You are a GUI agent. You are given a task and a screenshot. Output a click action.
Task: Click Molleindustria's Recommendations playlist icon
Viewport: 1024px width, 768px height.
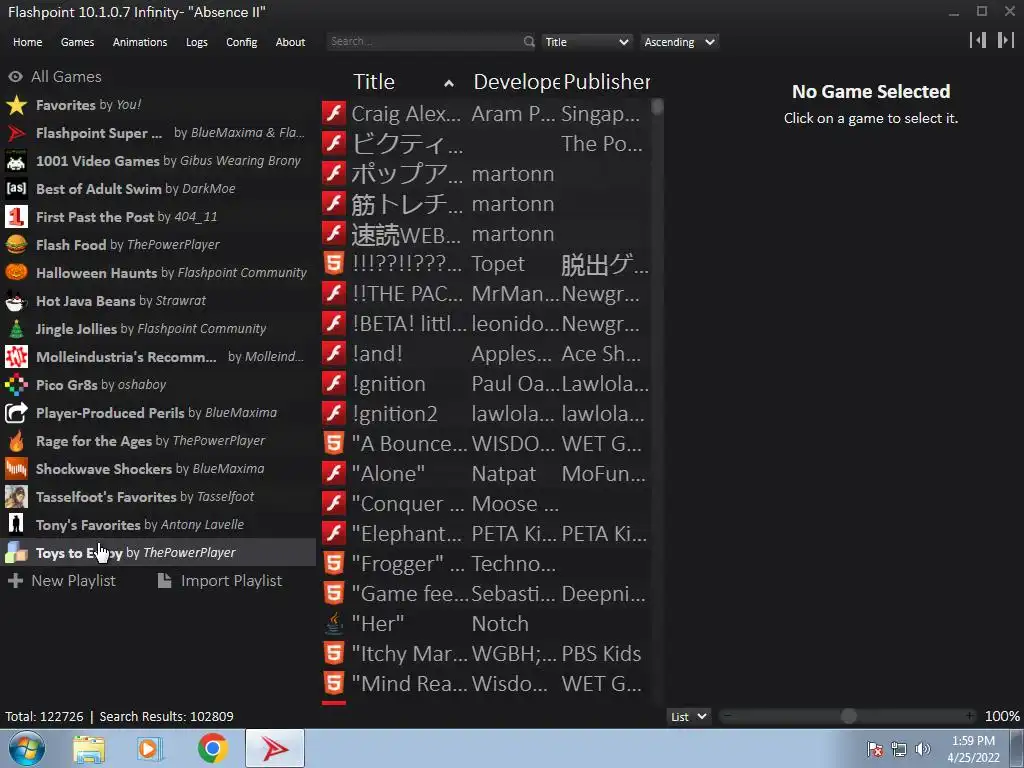point(16,357)
